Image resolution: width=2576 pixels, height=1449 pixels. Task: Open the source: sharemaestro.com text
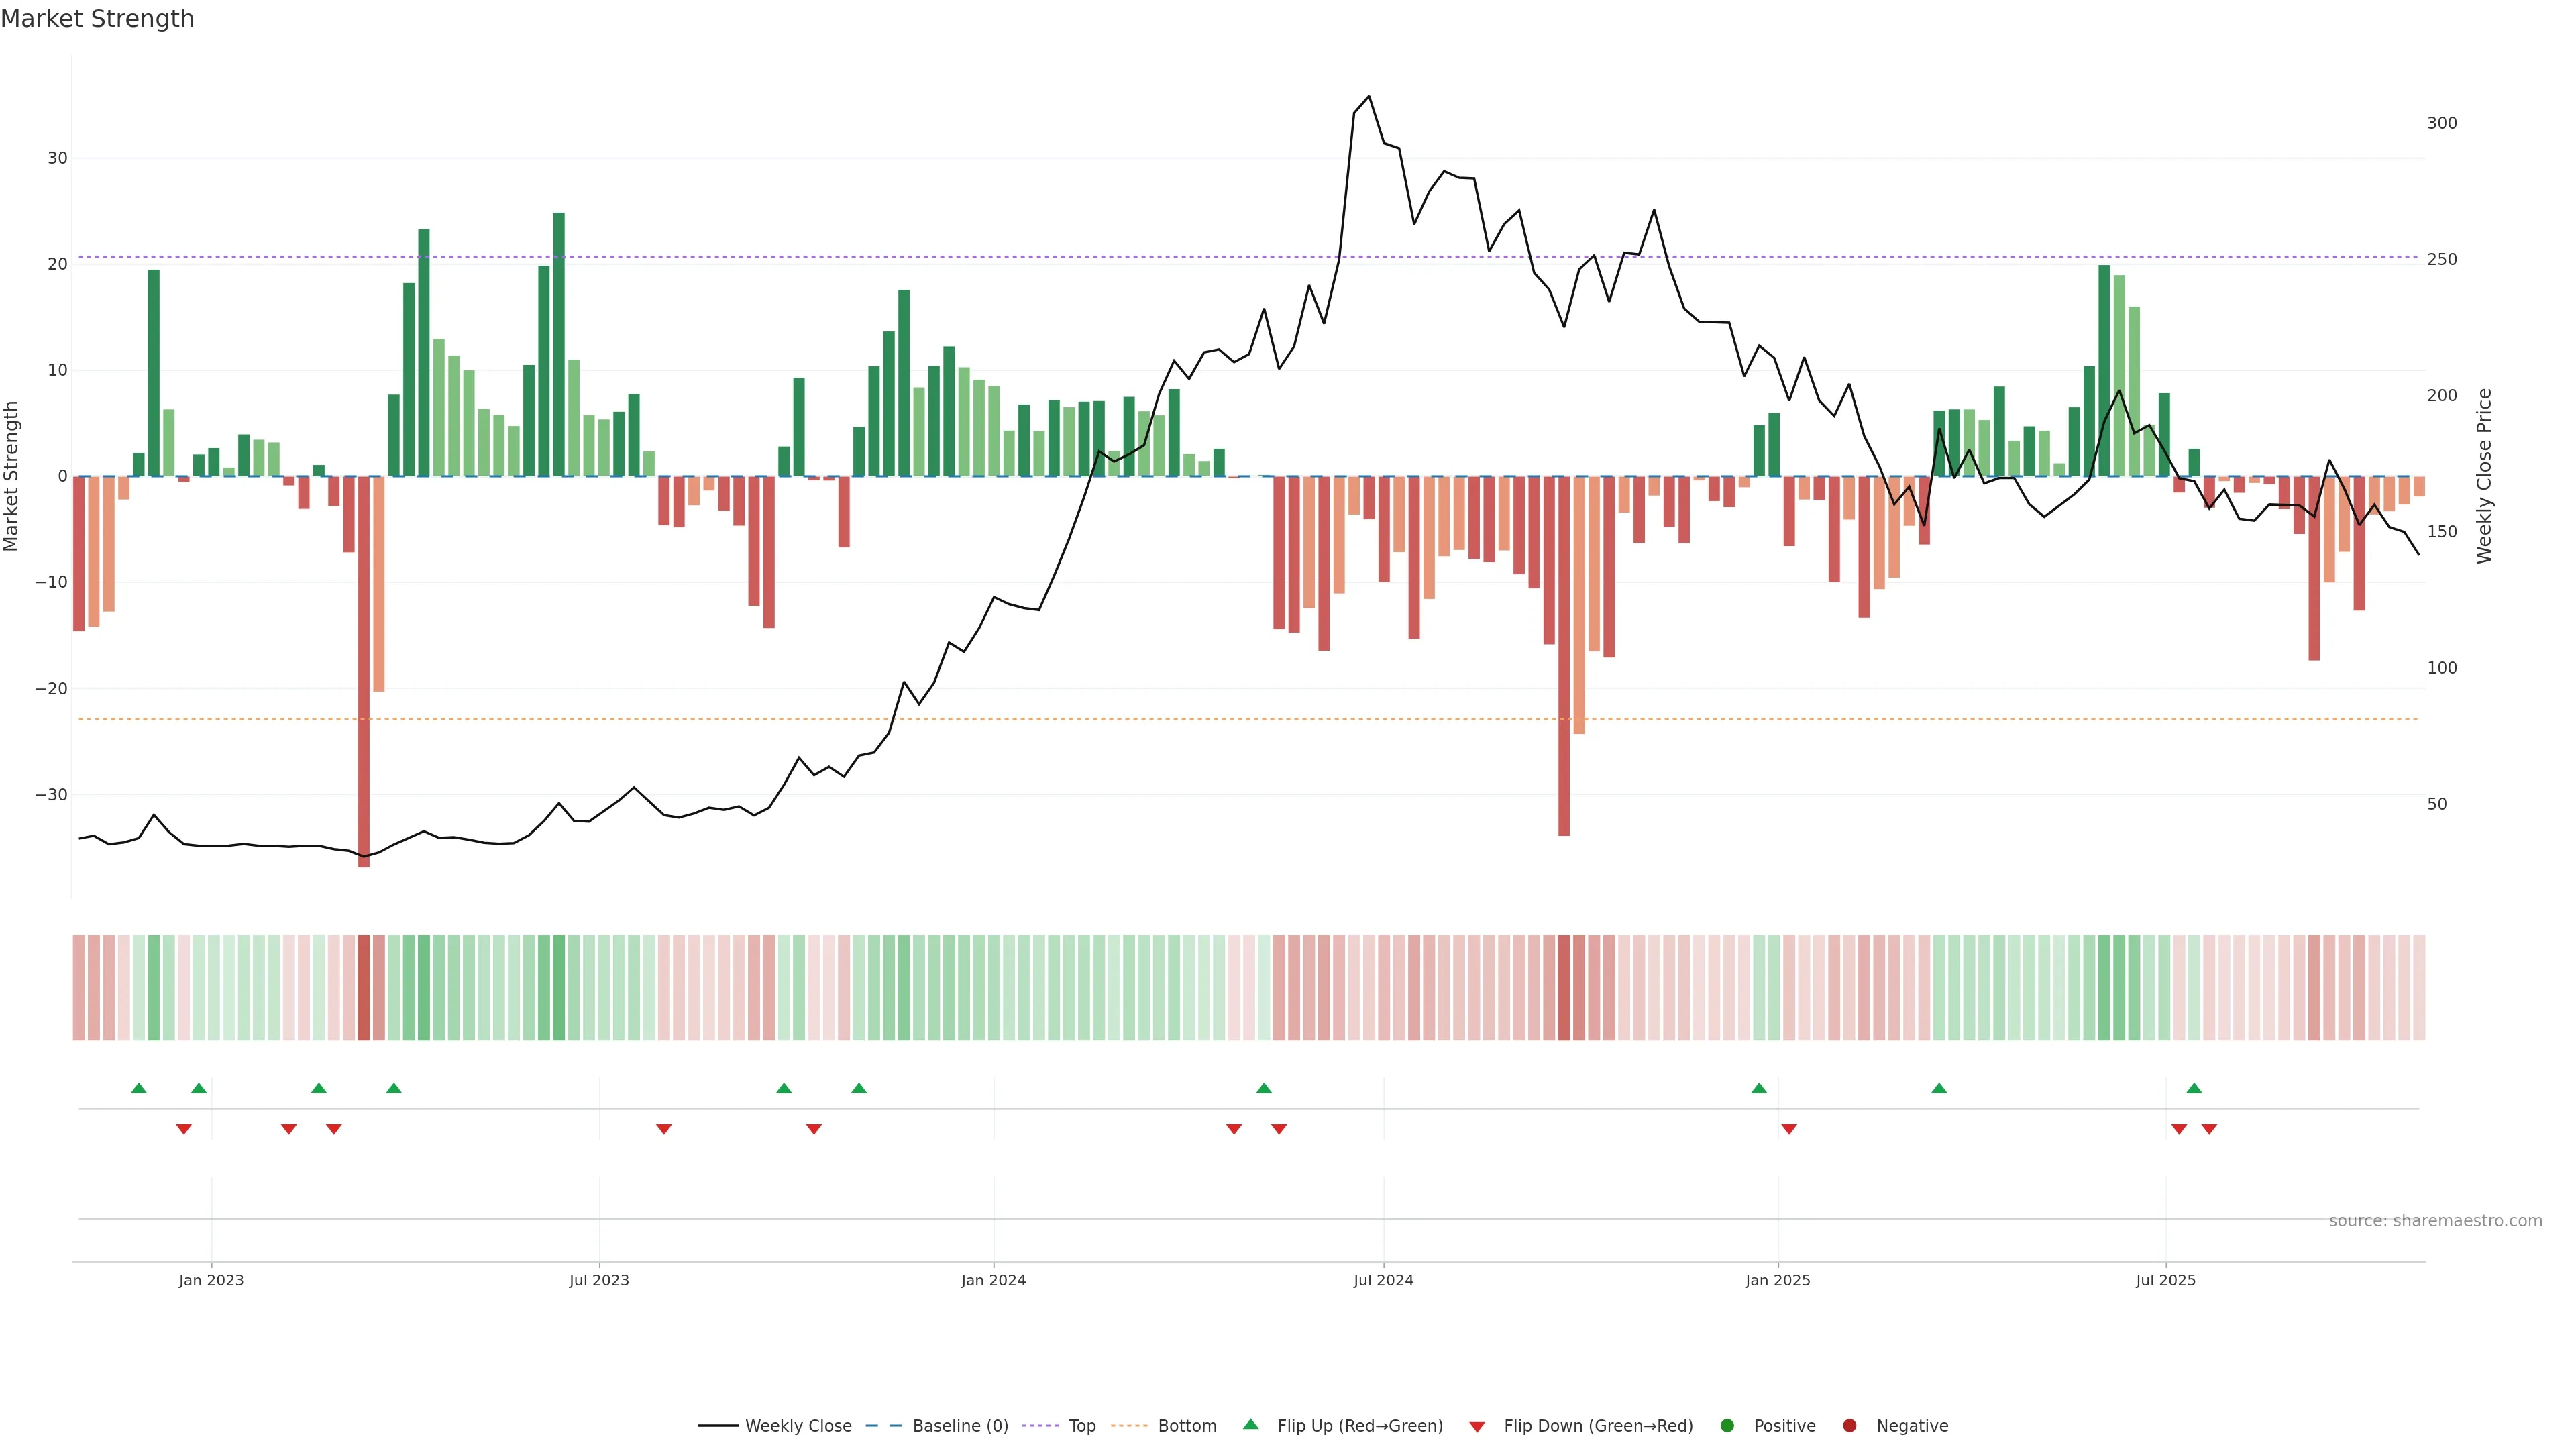pyautogui.click(x=2435, y=1221)
